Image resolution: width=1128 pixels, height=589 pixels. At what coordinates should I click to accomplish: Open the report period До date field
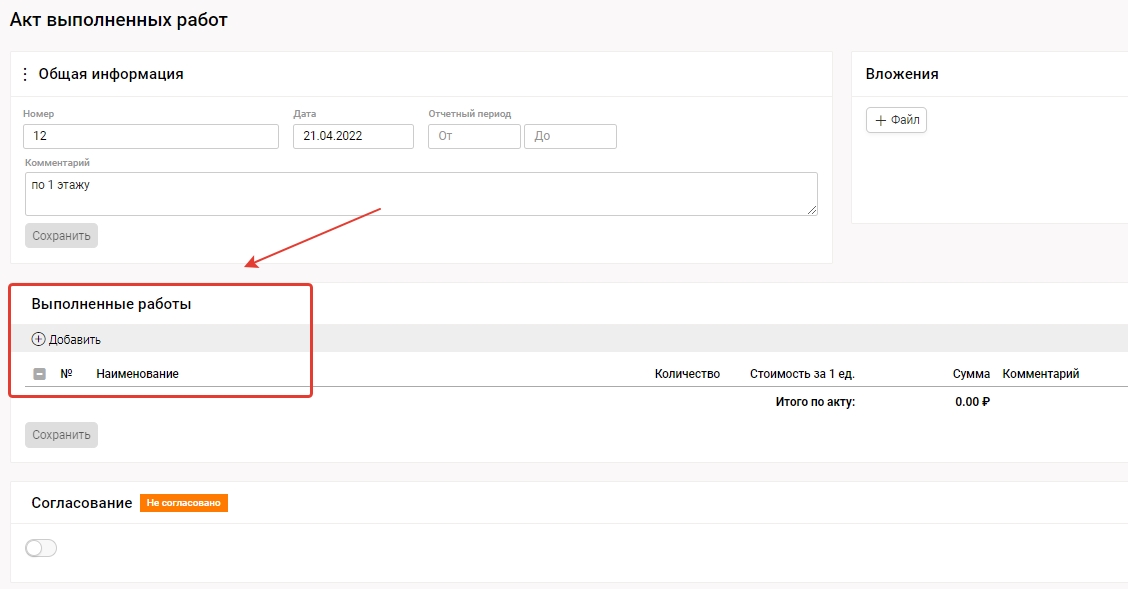(570, 136)
